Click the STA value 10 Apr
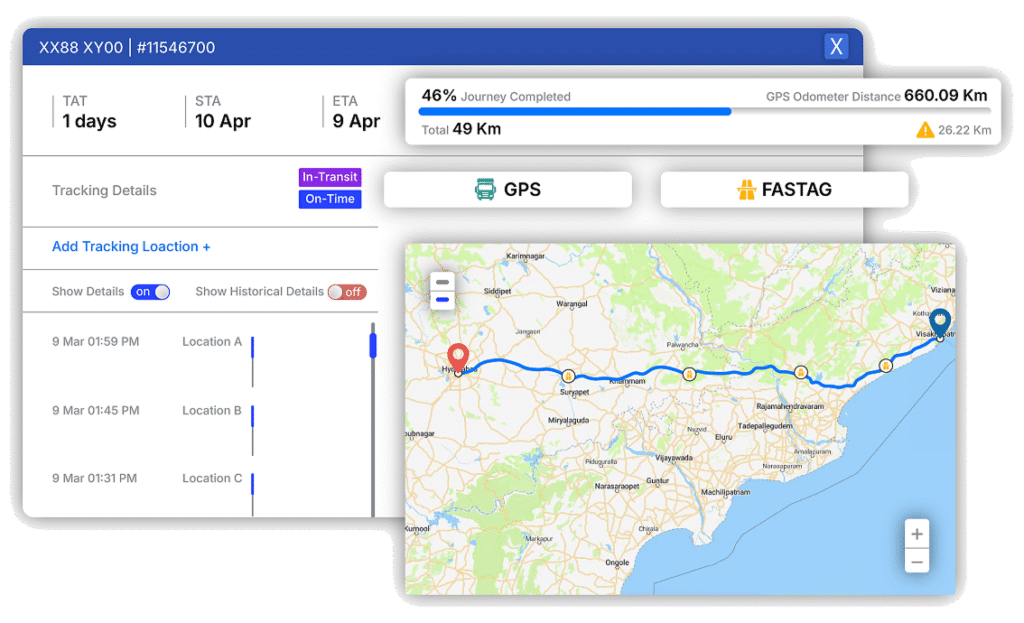The image size is (1024, 623). [223, 121]
